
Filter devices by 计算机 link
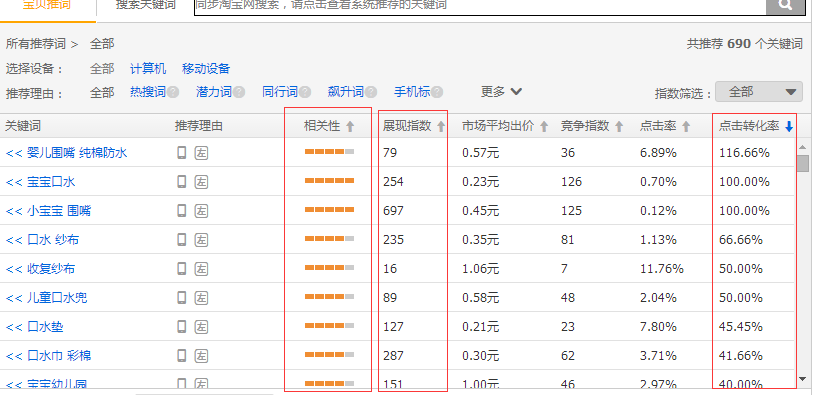click(x=148, y=69)
